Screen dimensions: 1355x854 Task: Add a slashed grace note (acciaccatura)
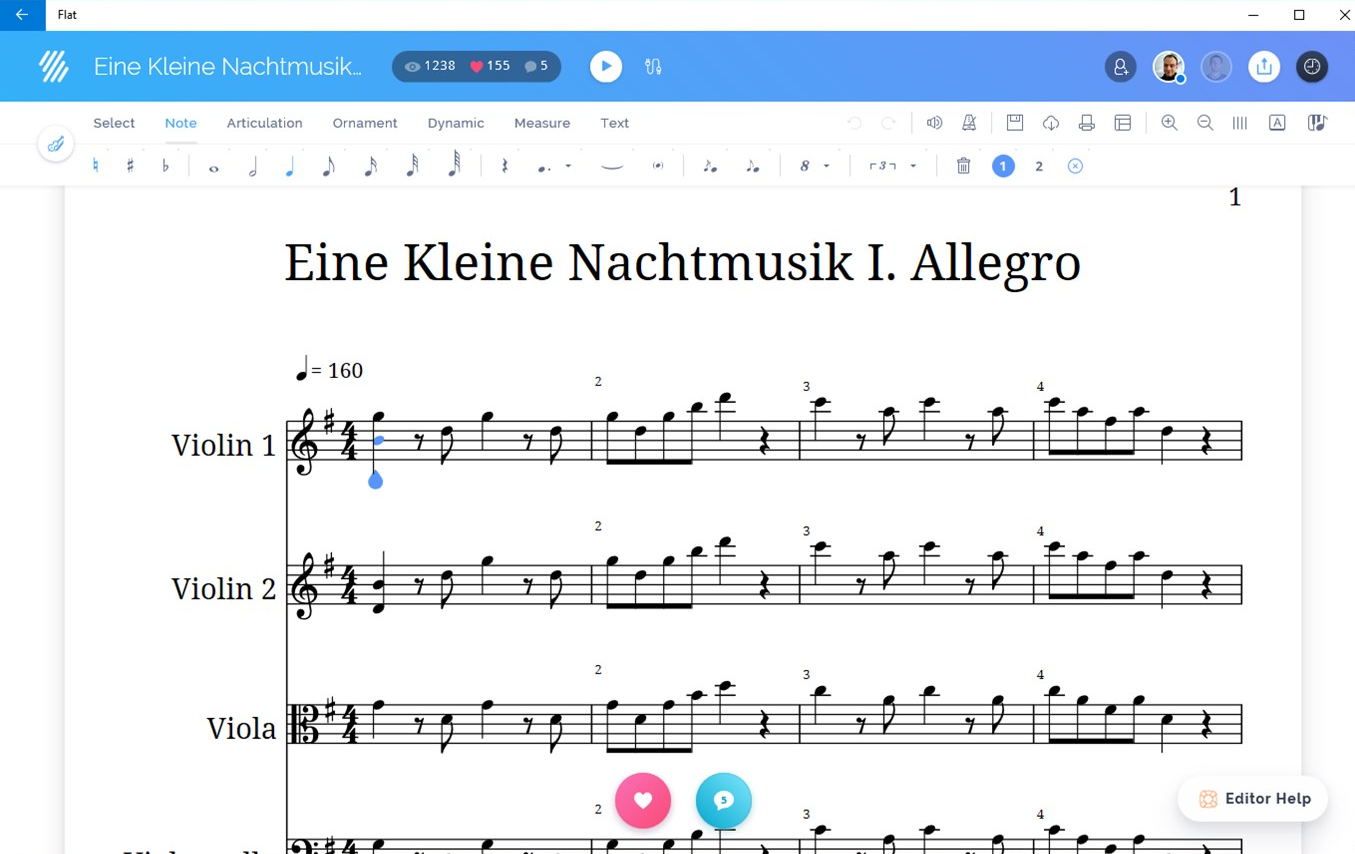pos(710,167)
